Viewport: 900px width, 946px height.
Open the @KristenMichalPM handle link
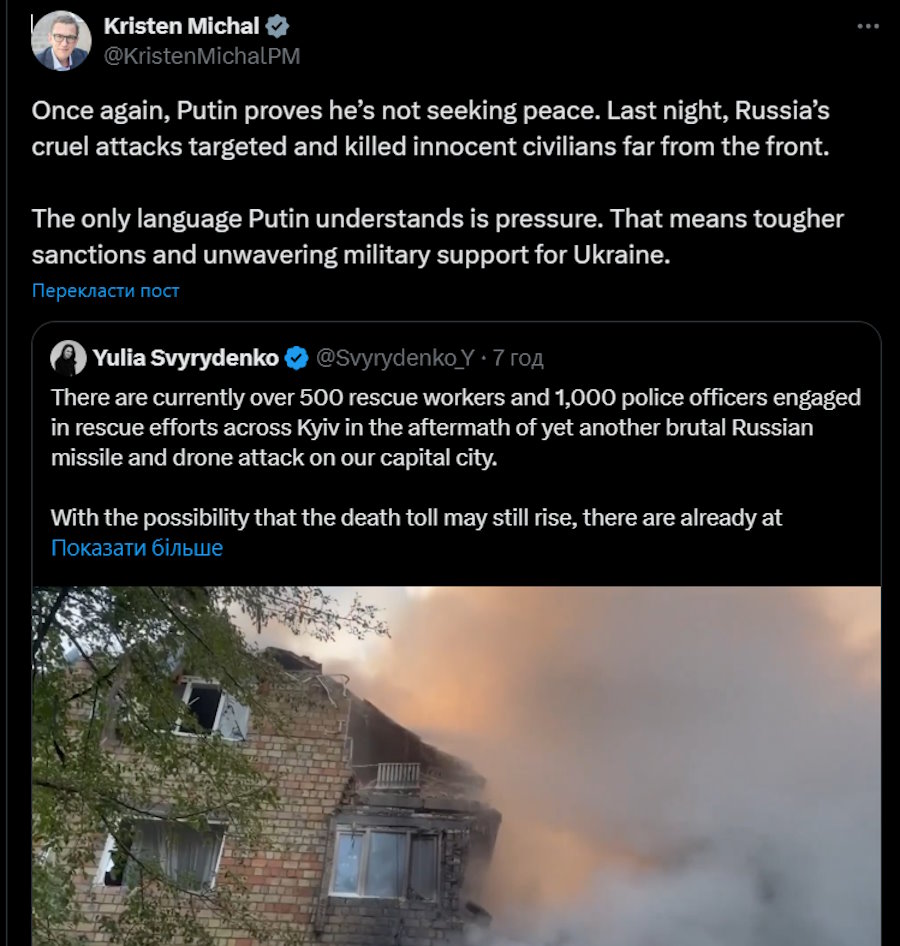point(201,56)
